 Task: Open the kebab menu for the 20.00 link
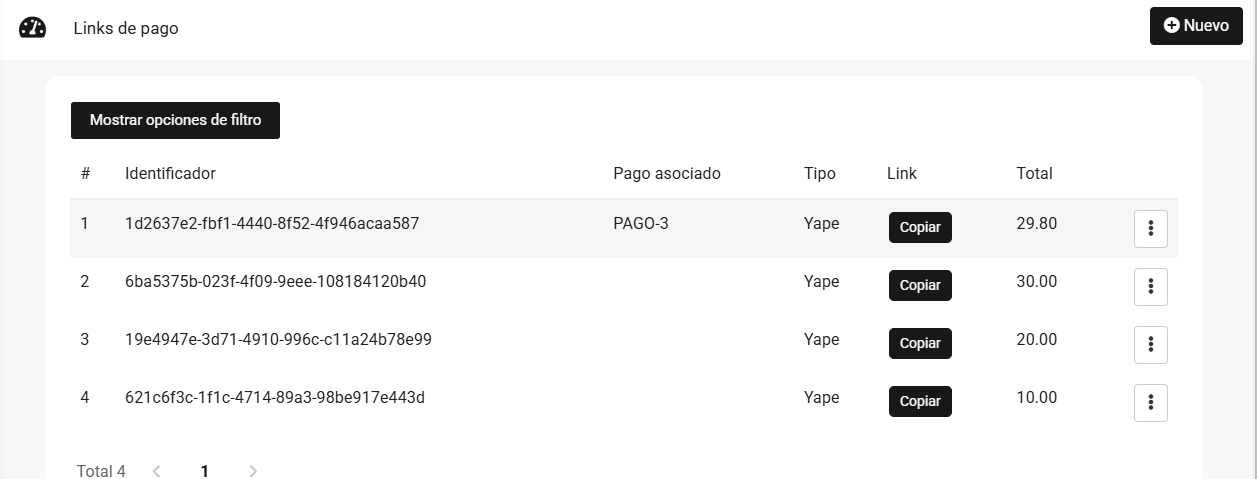1150,345
